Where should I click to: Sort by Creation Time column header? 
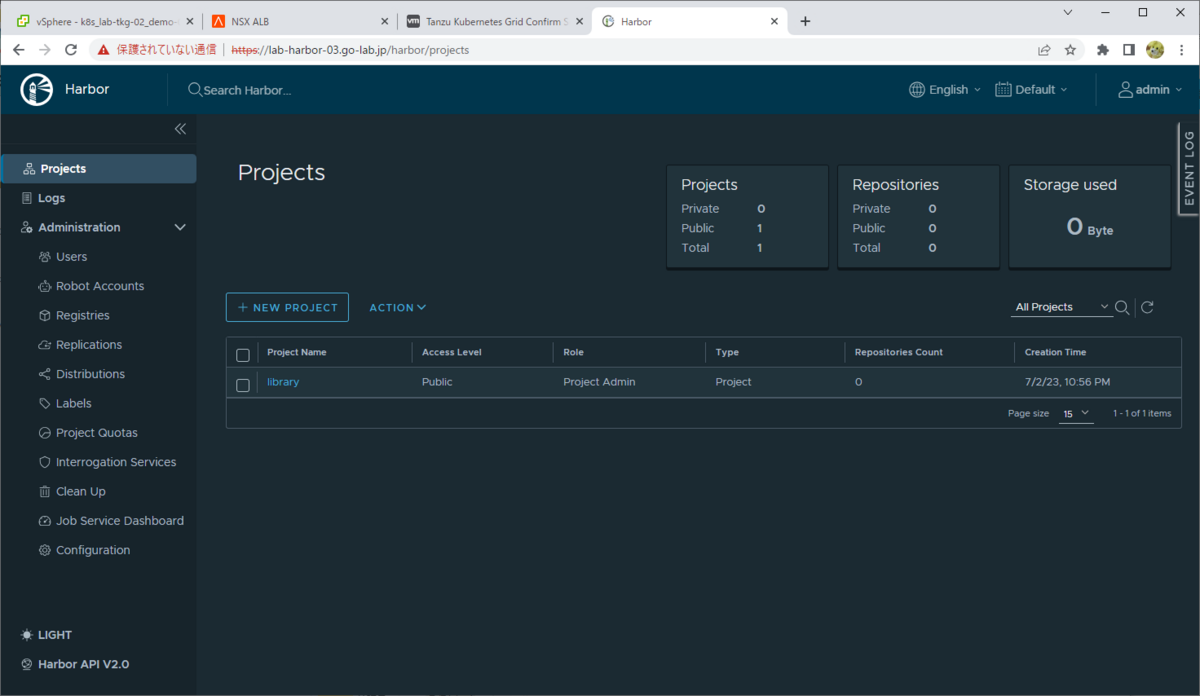tap(1055, 352)
